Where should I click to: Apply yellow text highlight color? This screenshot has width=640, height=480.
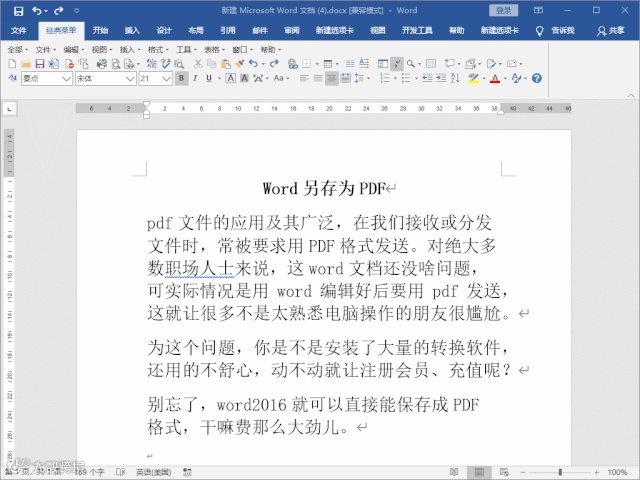474,78
